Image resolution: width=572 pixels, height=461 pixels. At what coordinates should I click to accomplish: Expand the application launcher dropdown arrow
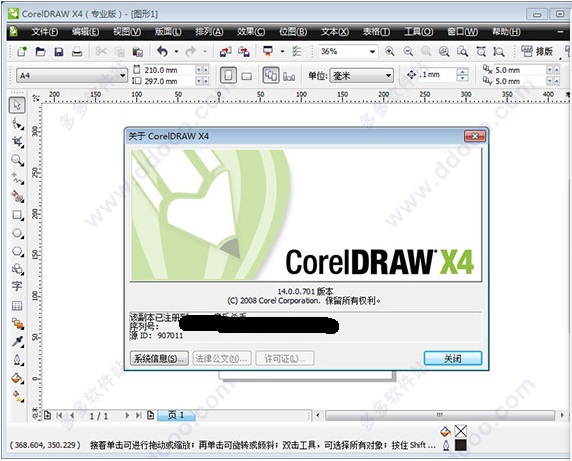tap(282, 51)
